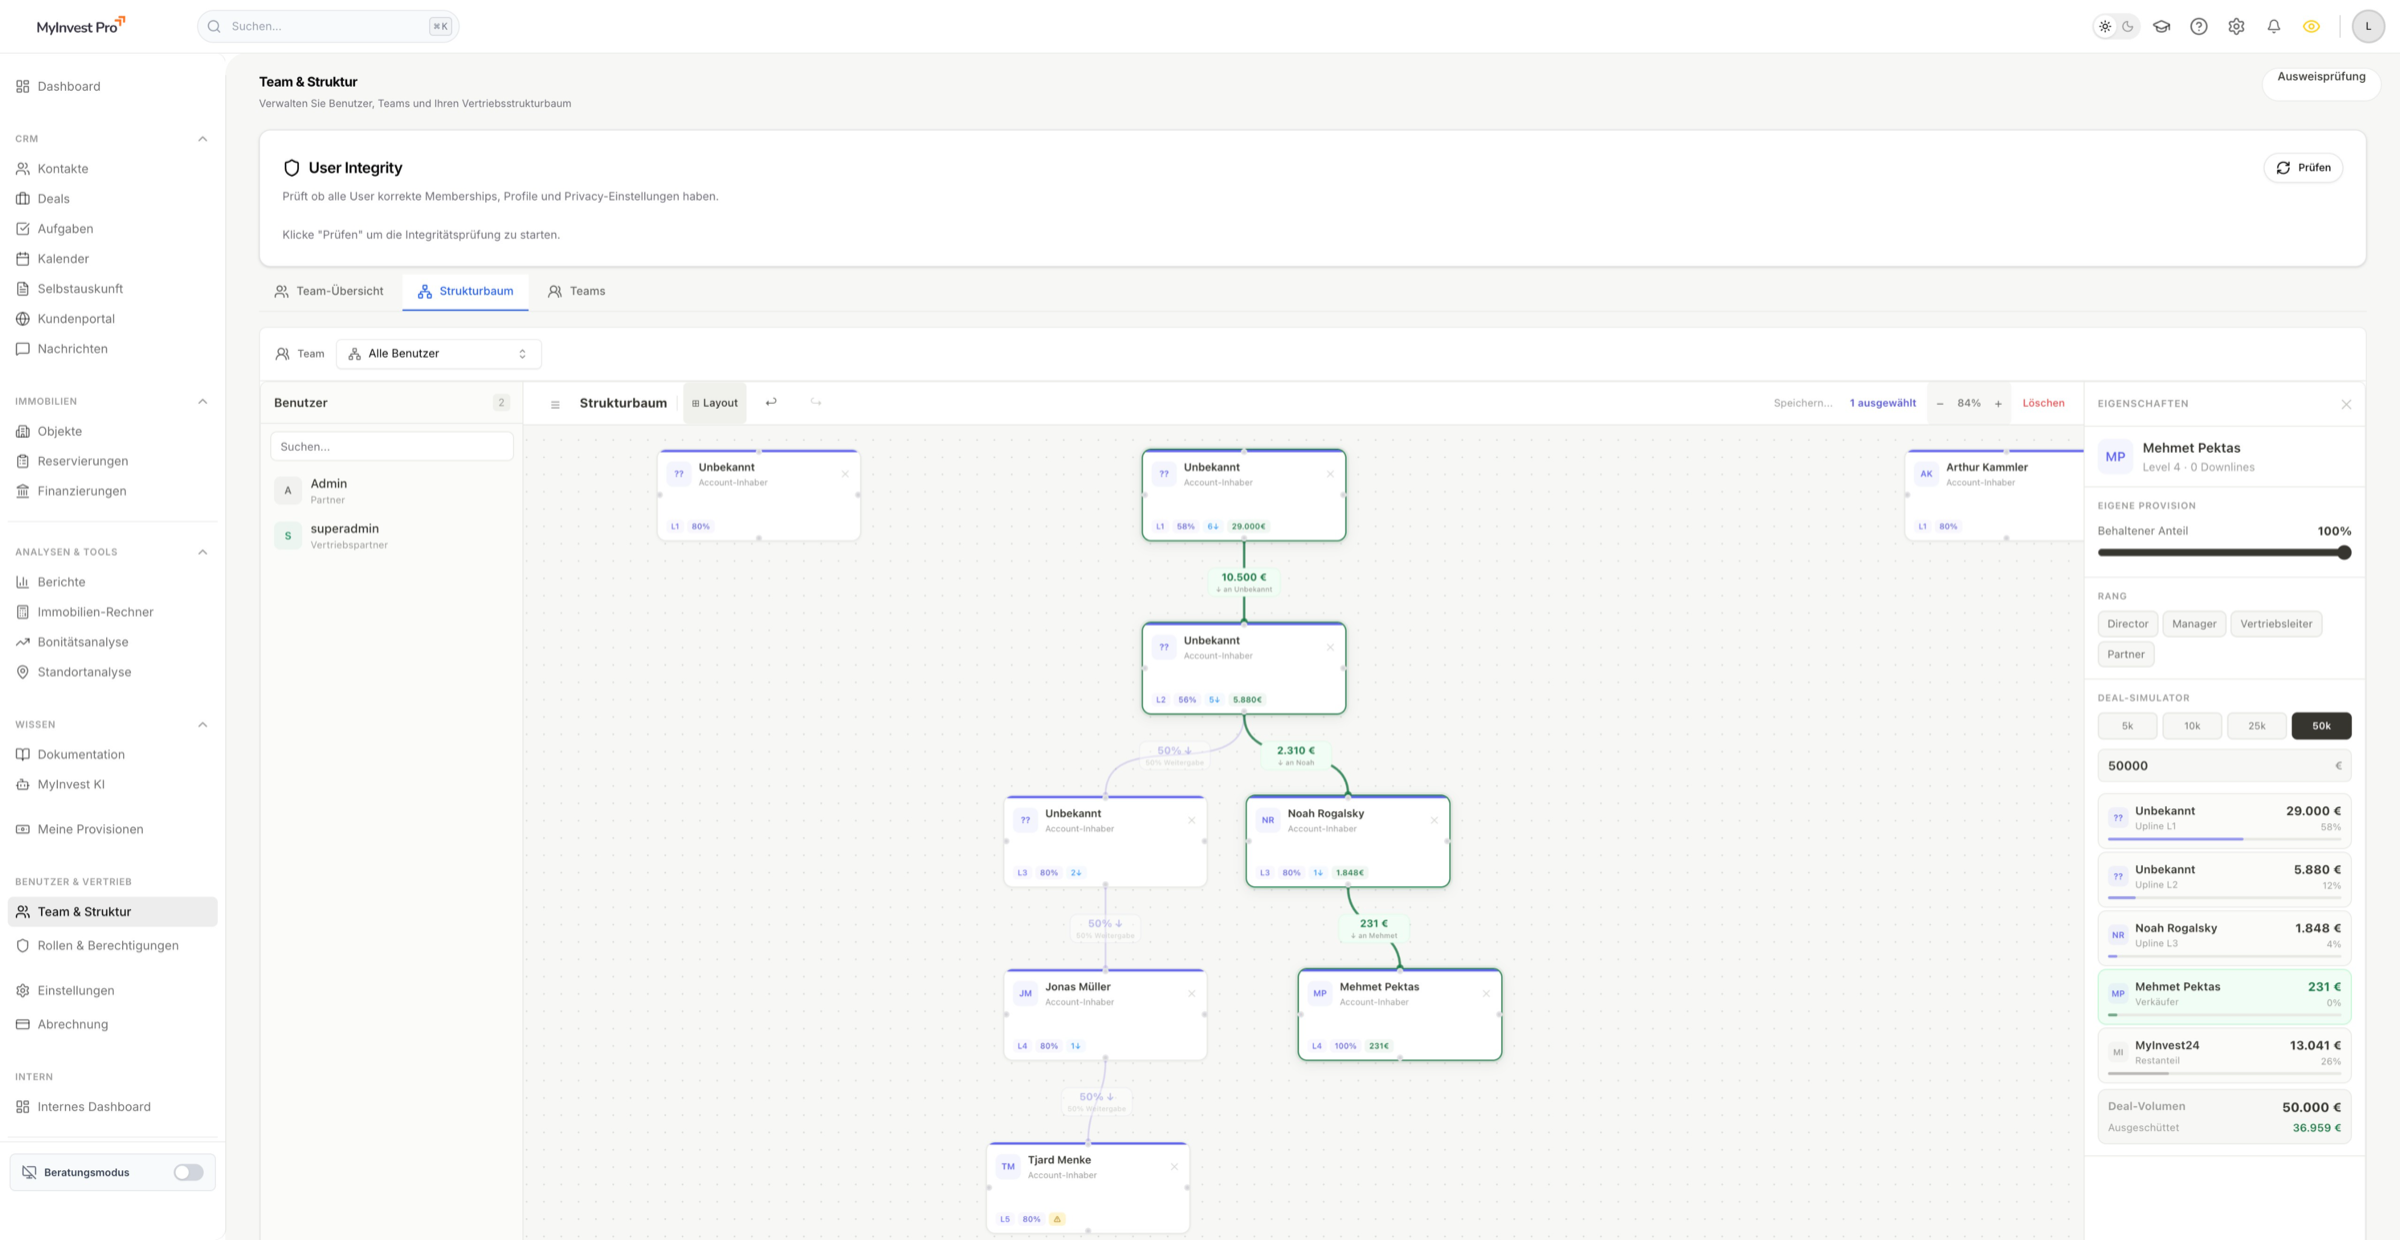Click the undo arrow in Strukturbaum toolbar
Image resolution: width=2400 pixels, height=1240 pixels.
(771, 402)
